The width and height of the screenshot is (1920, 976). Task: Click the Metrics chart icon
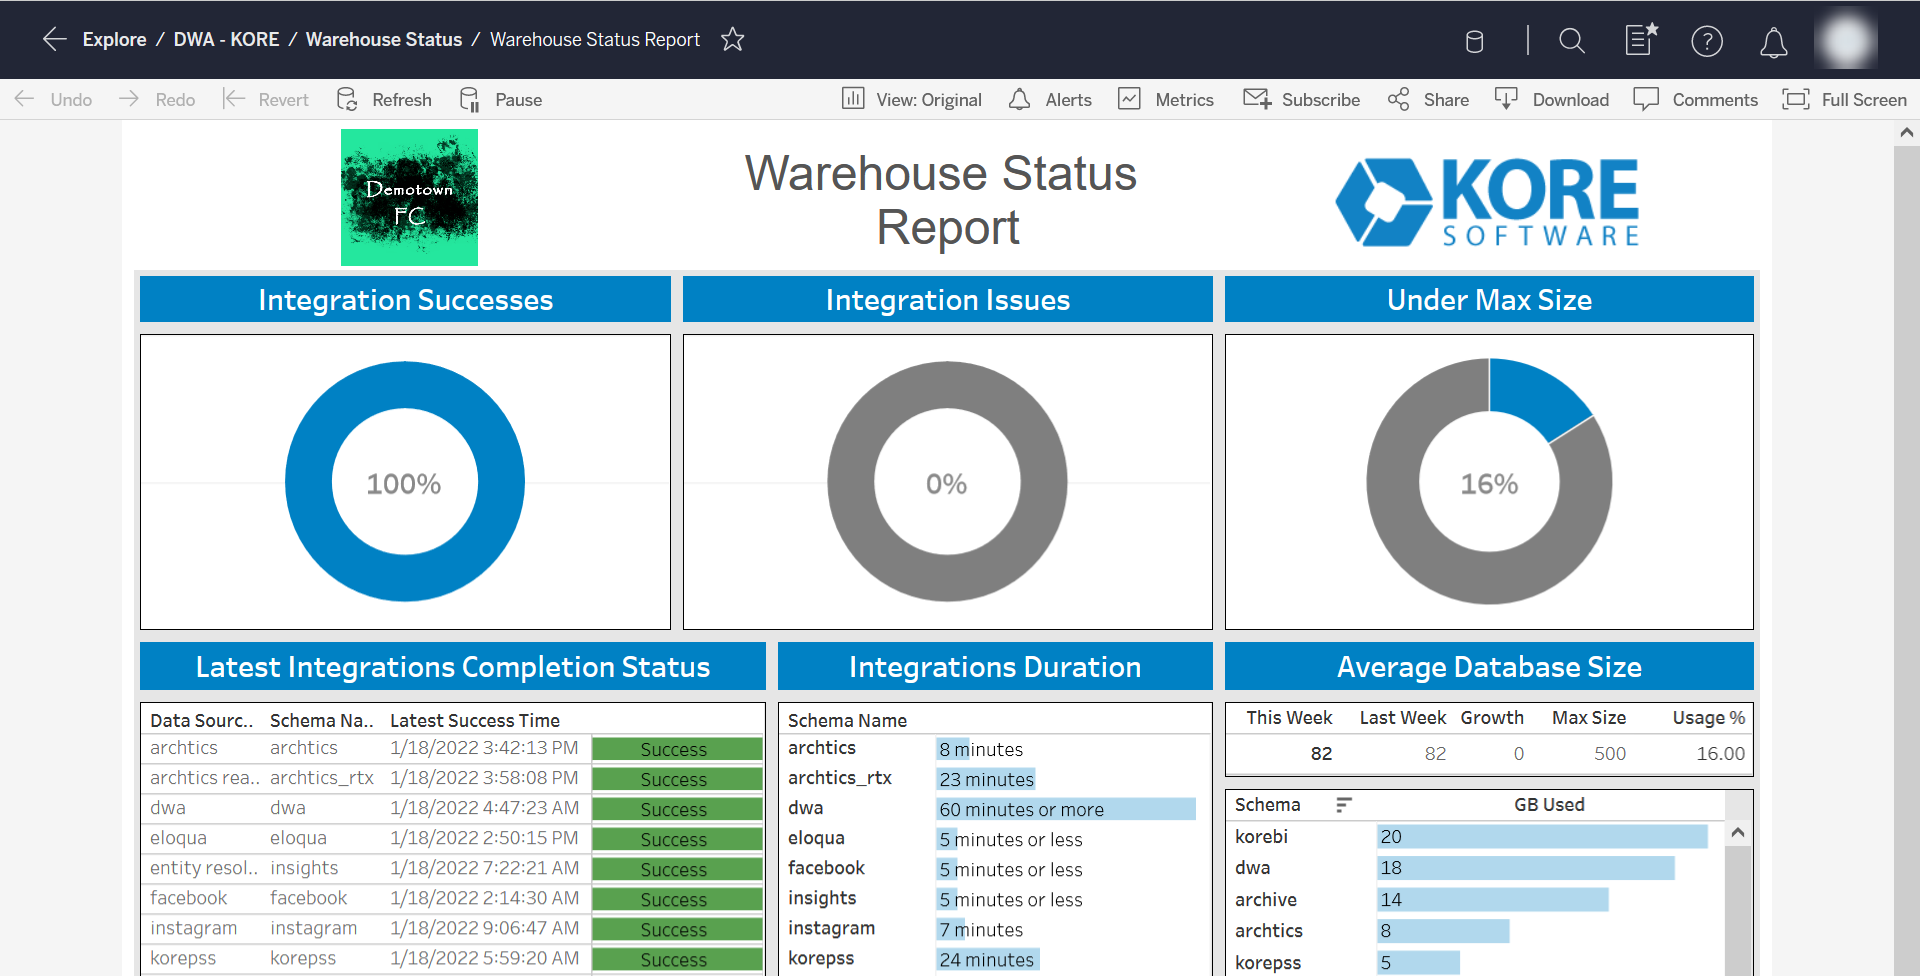click(x=1129, y=98)
